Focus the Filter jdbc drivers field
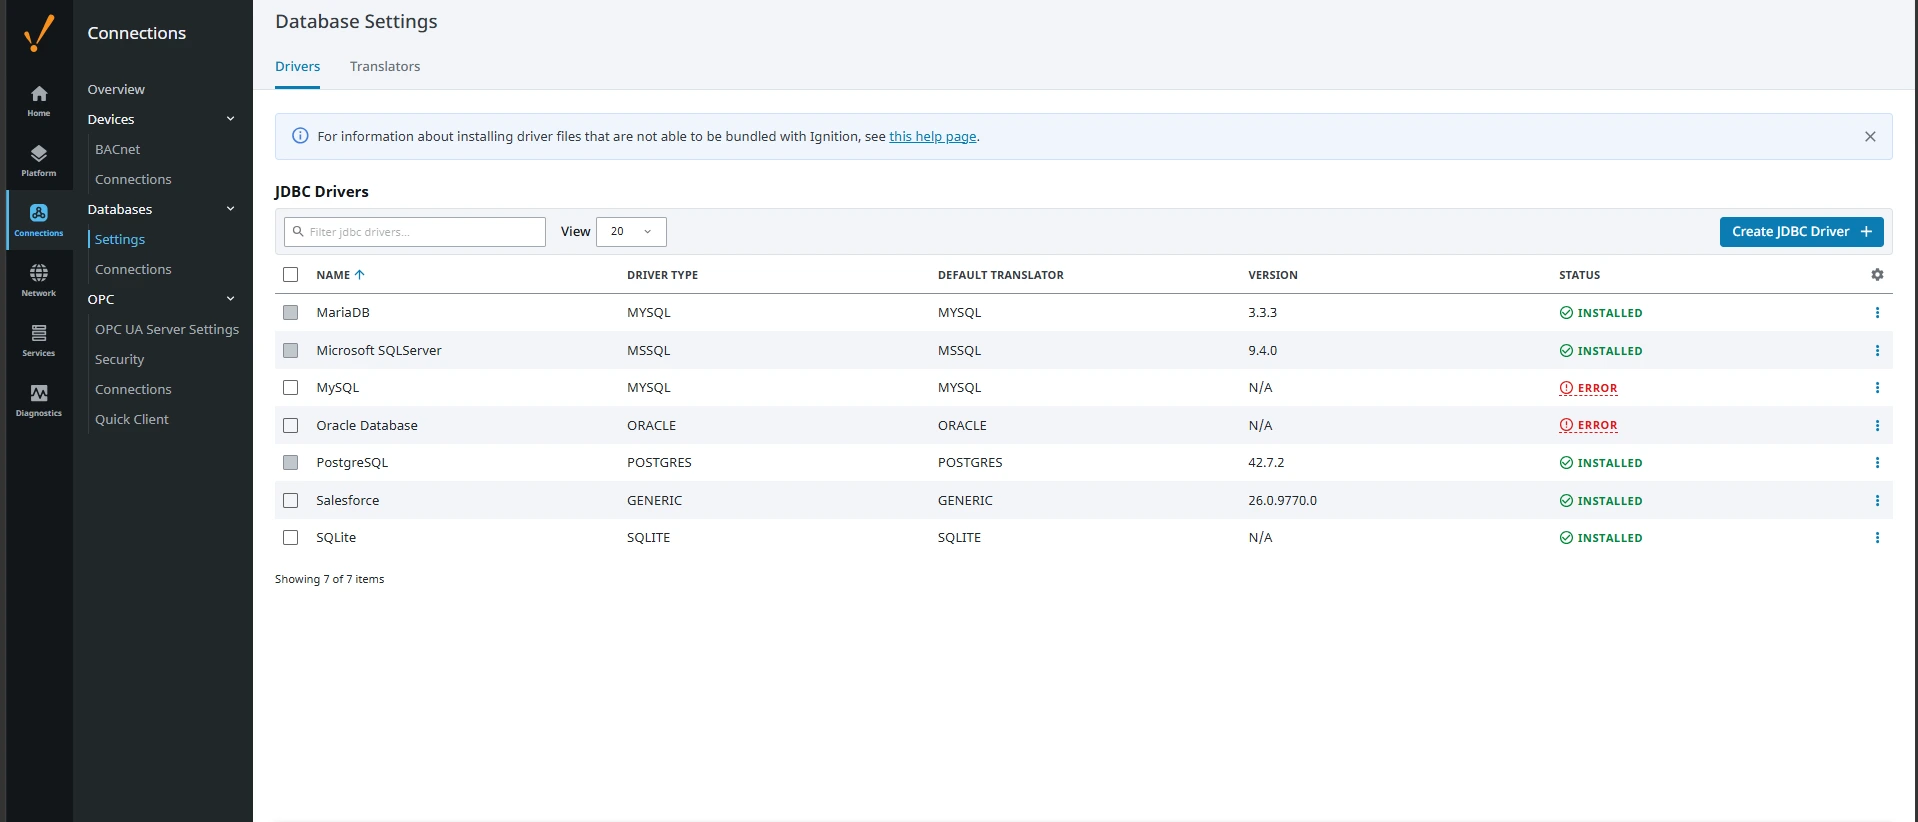The image size is (1918, 822). pos(415,232)
